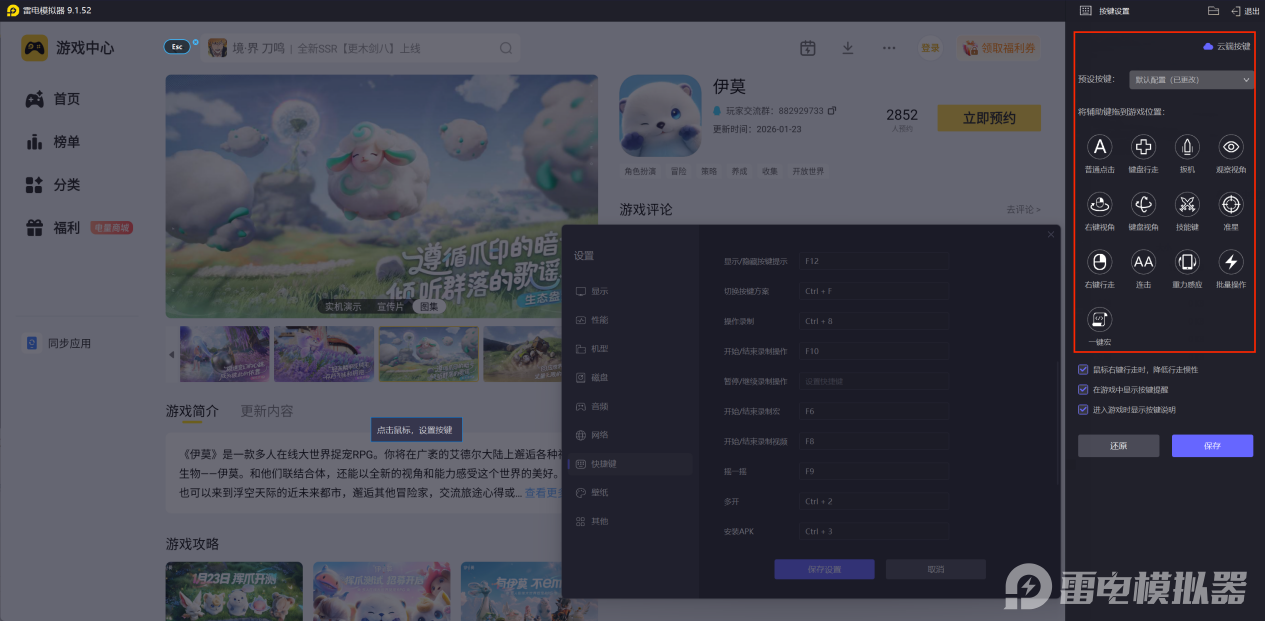
Task: Select the 键盘视角 icon
Action: [1143, 204]
